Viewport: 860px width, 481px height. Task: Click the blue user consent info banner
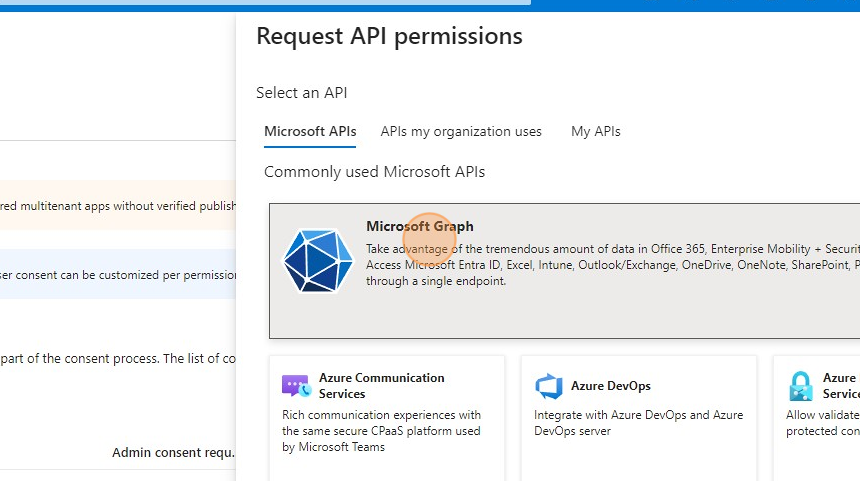(118, 274)
